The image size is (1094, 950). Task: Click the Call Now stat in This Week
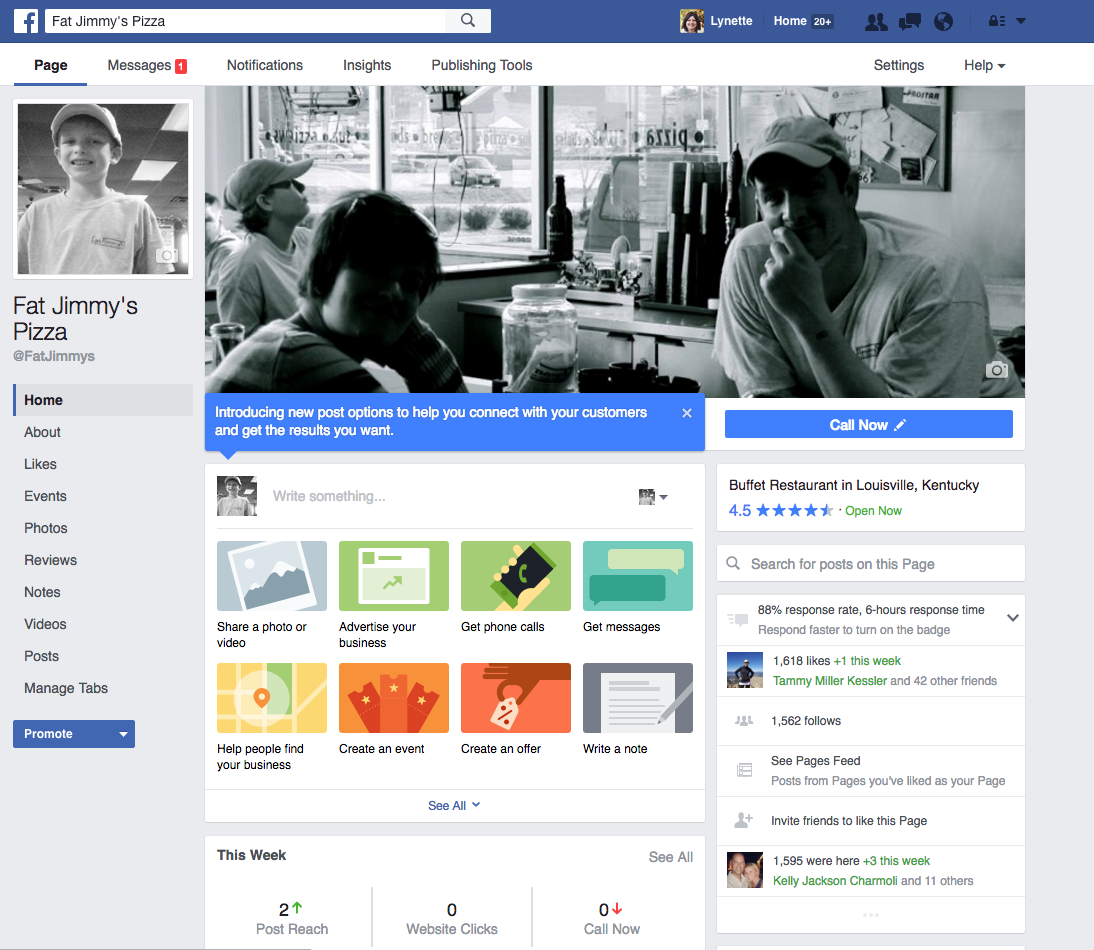point(612,919)
